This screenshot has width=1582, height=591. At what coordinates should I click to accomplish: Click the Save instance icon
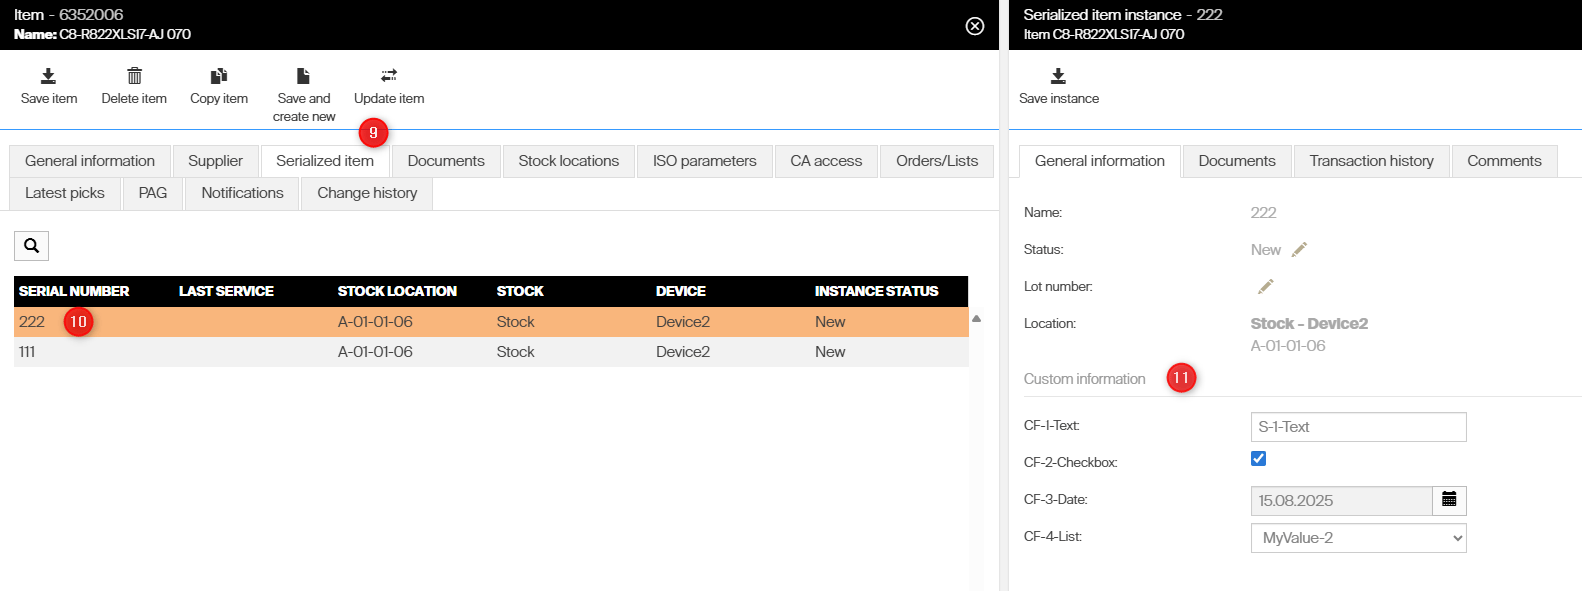[1058, 76]
